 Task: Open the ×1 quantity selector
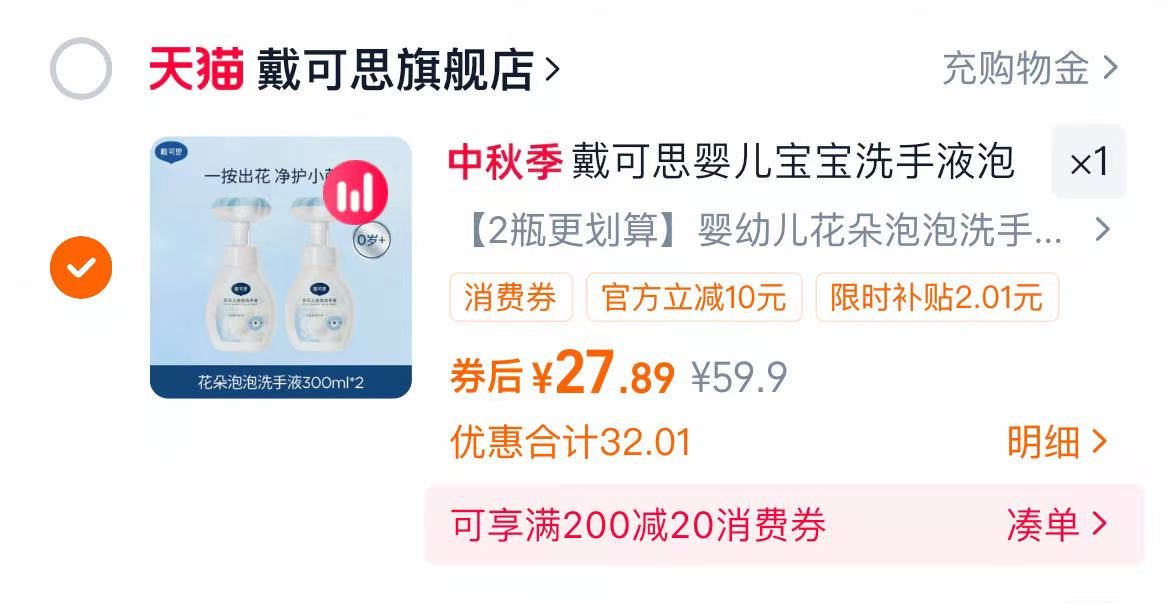[1089, 162]
